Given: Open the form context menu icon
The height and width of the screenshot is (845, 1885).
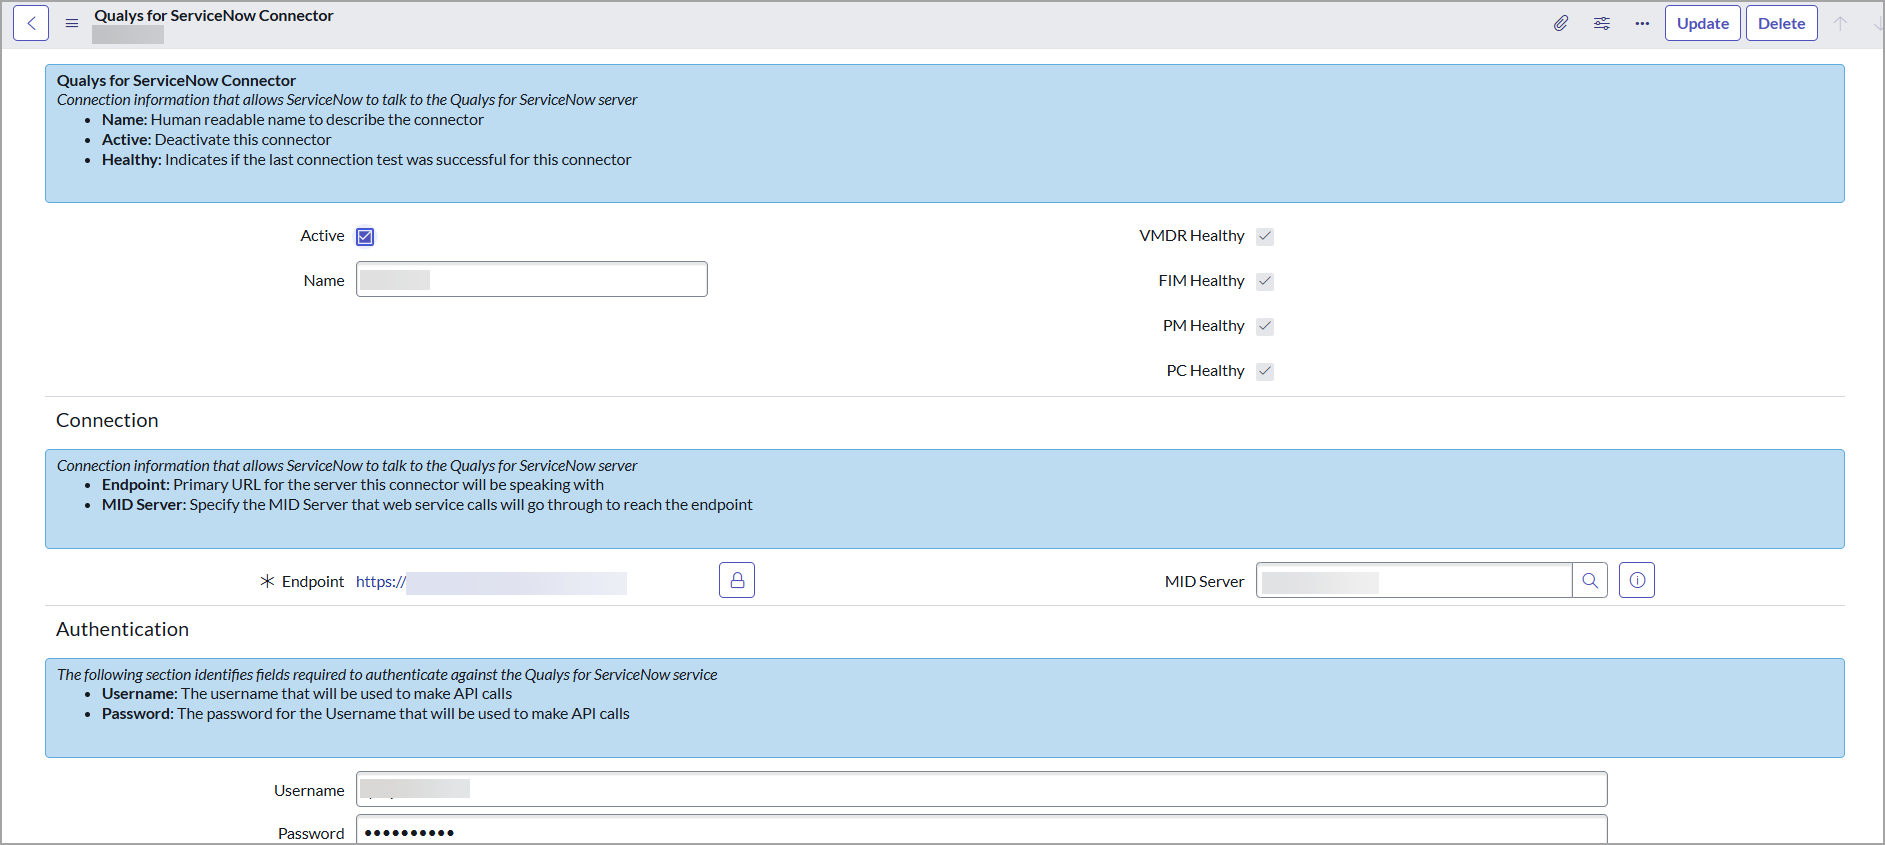Looking at the screenshot, I should coord(72,23).
